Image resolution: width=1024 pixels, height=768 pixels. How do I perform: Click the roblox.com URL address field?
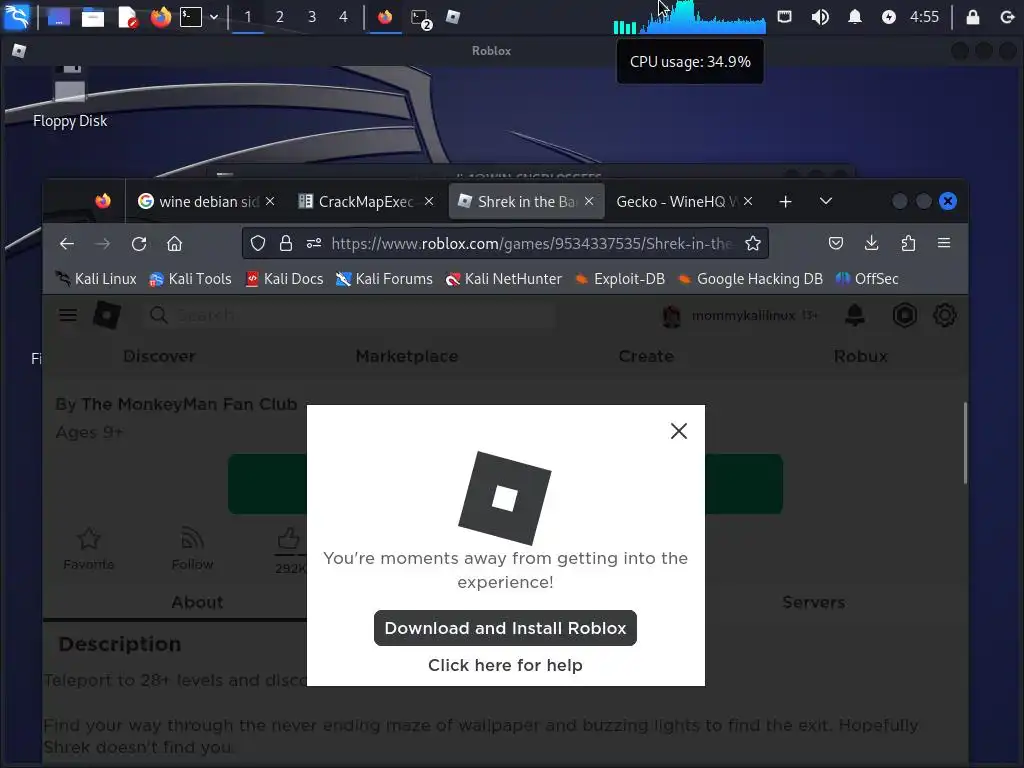point(532,244)
